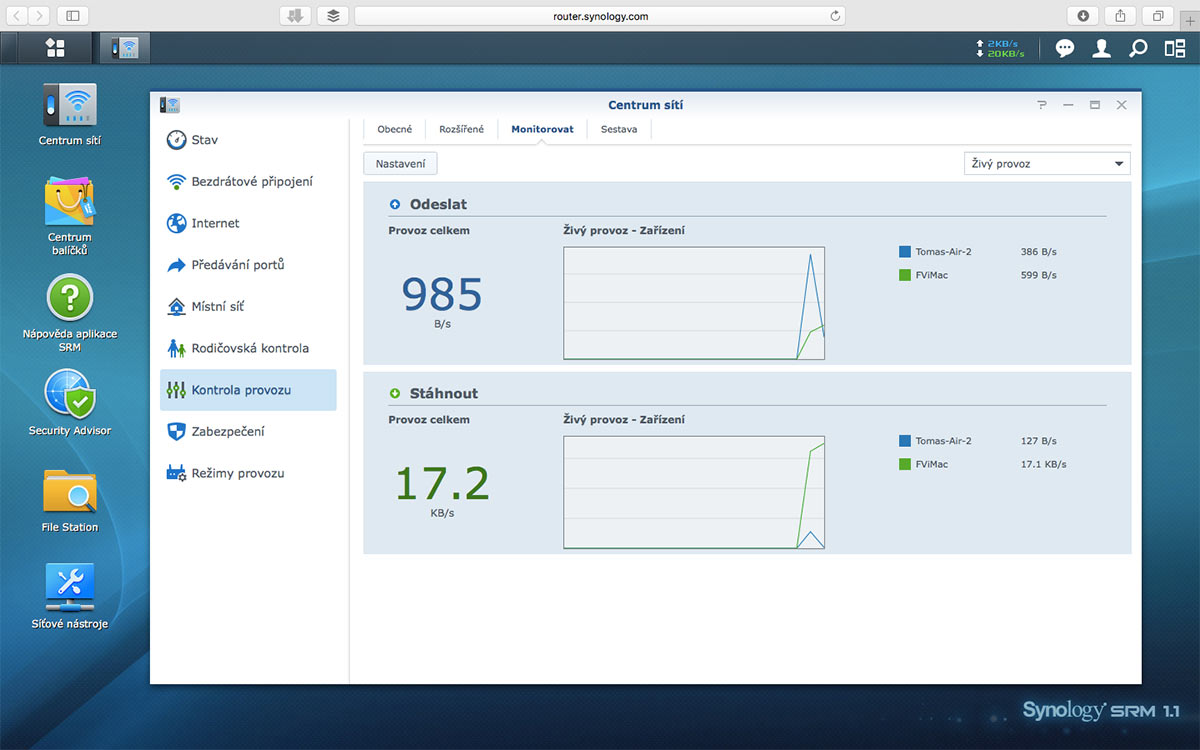The width and height of the screenshot is (1200, 750).
Task: Launch File Station from desktop
Action: (x=70, y=491)
